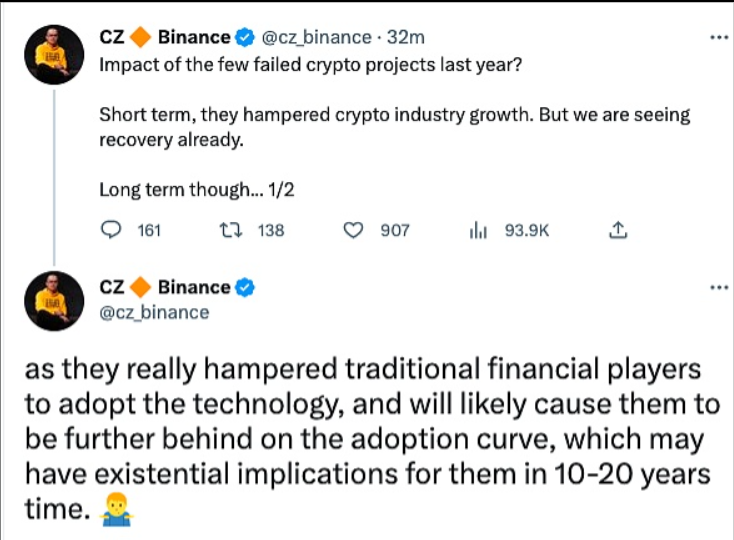Screen dimensions: 734x540
Task: Click the @cz_binance handle under second tweet
Action: tap(154, 312)
